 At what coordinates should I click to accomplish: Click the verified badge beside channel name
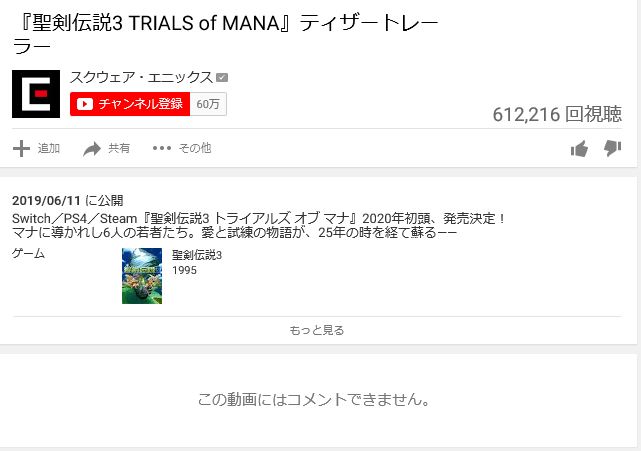(222, 77)
